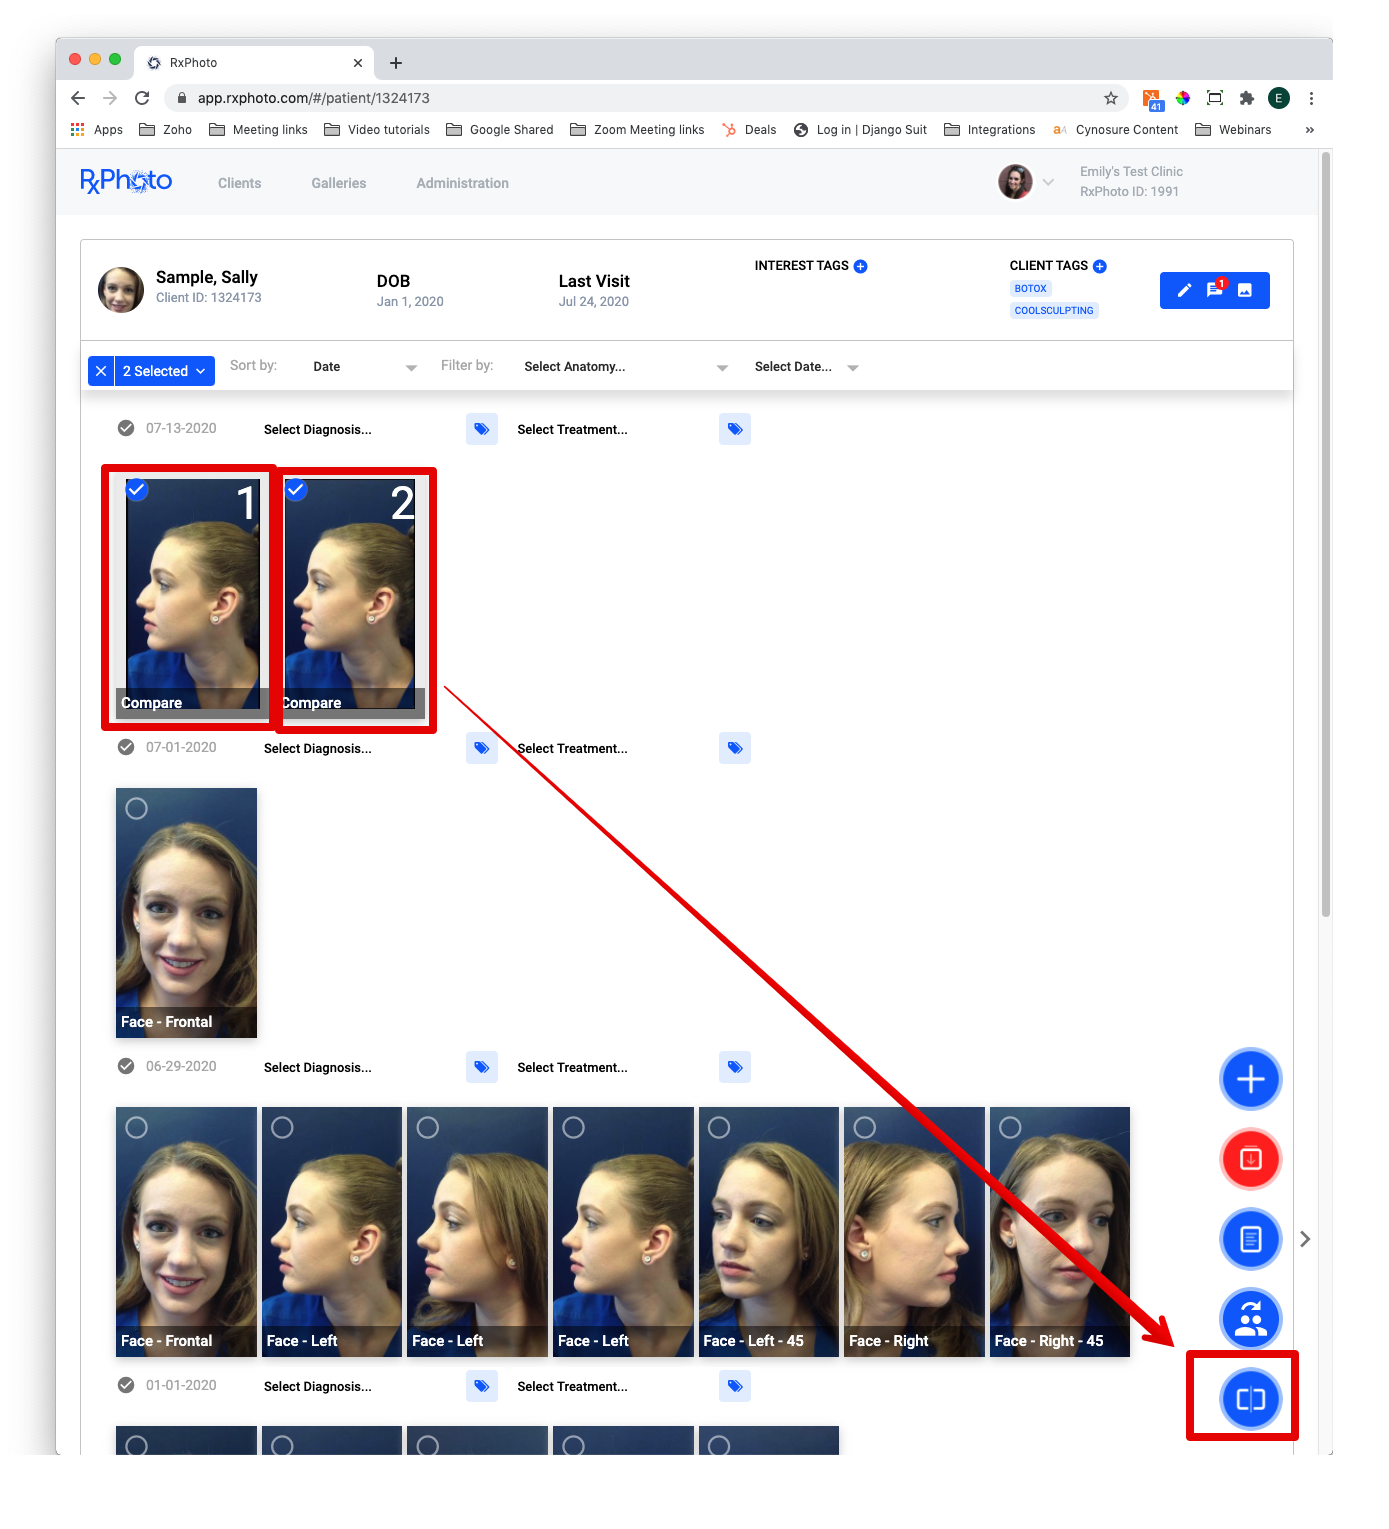
Task: Click the pencil edit client icon
Action: pos(1184,290)
